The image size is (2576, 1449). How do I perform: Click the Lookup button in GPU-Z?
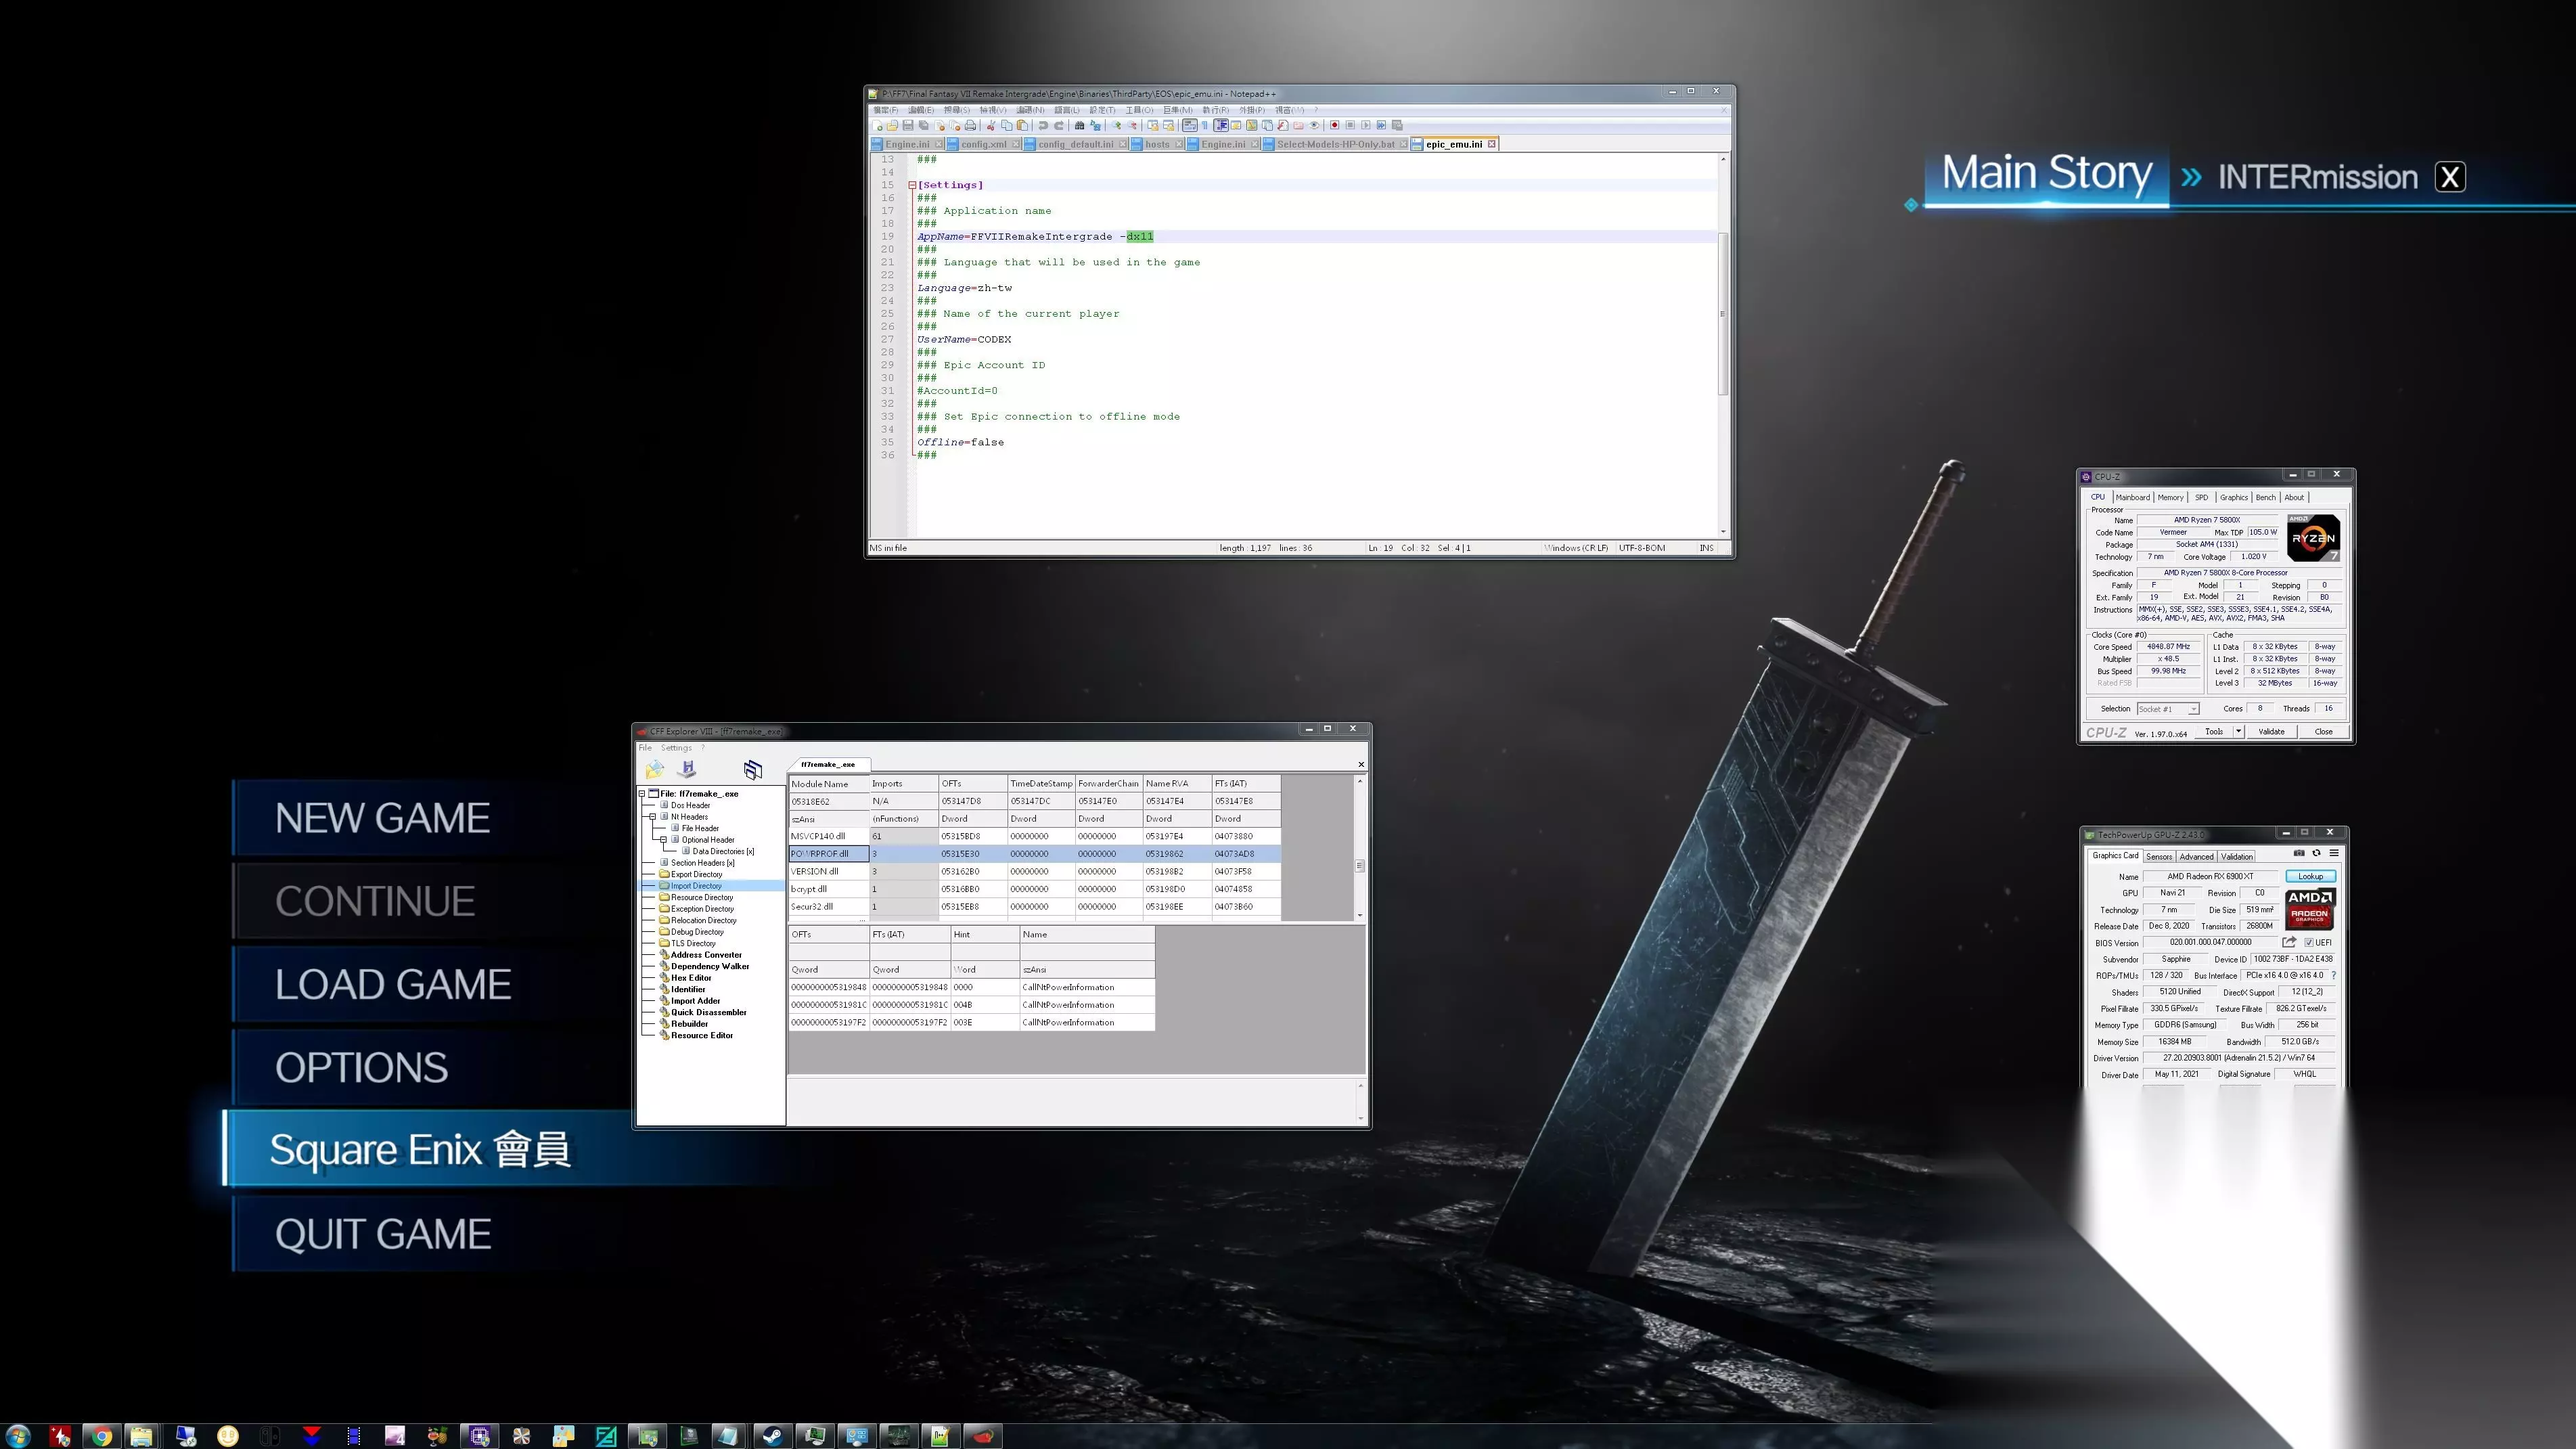pos(2310,876)
